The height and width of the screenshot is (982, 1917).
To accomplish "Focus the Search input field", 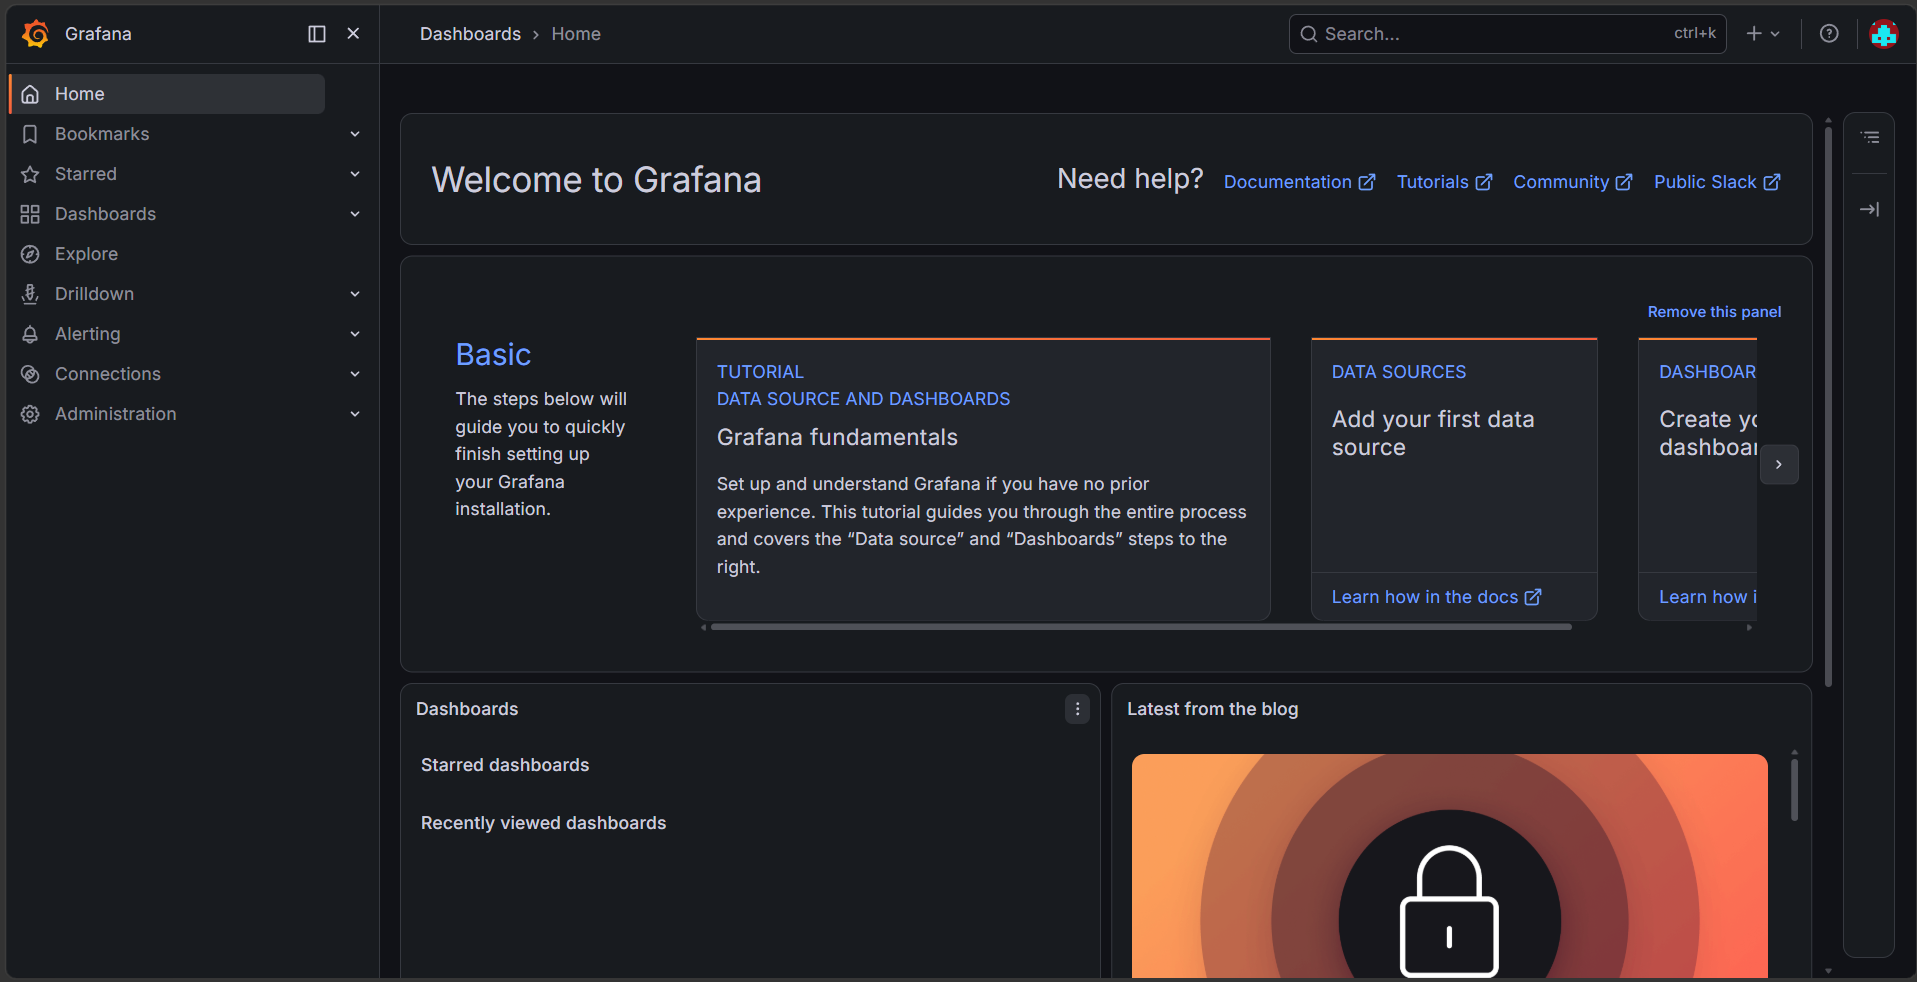I will click(1507, 34).
